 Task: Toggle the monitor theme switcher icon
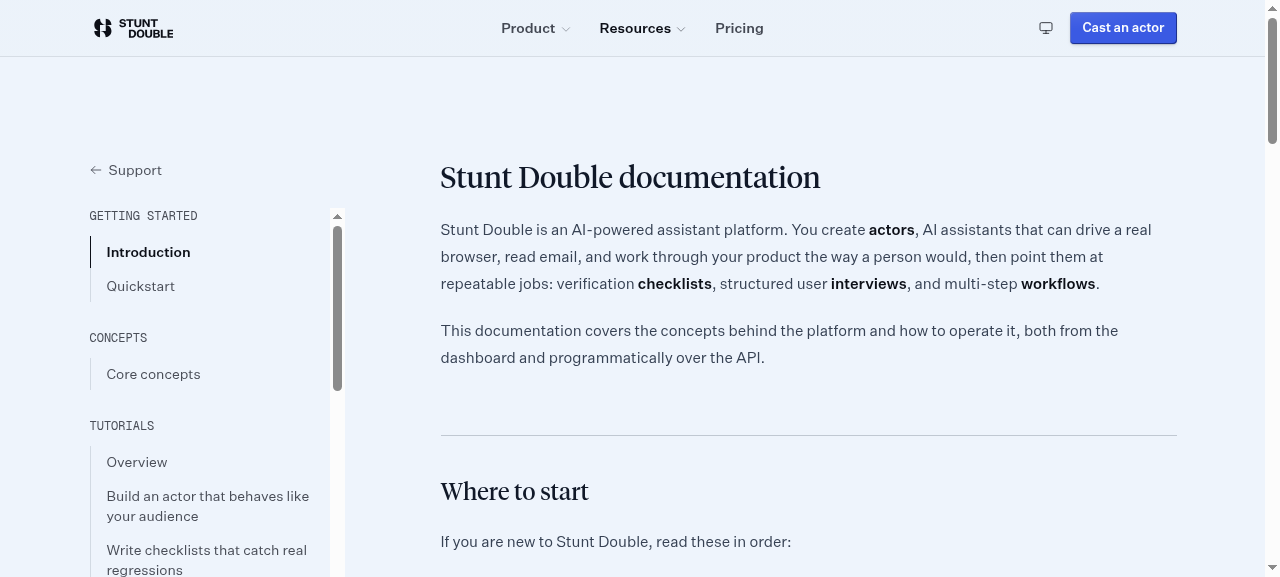tap(1046, 28)
